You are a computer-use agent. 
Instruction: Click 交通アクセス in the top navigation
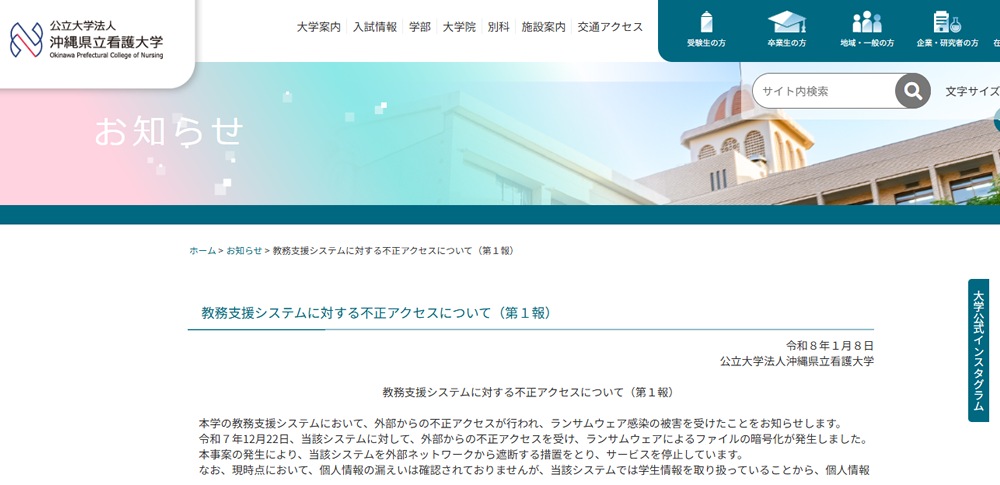[x=610, y=27]
